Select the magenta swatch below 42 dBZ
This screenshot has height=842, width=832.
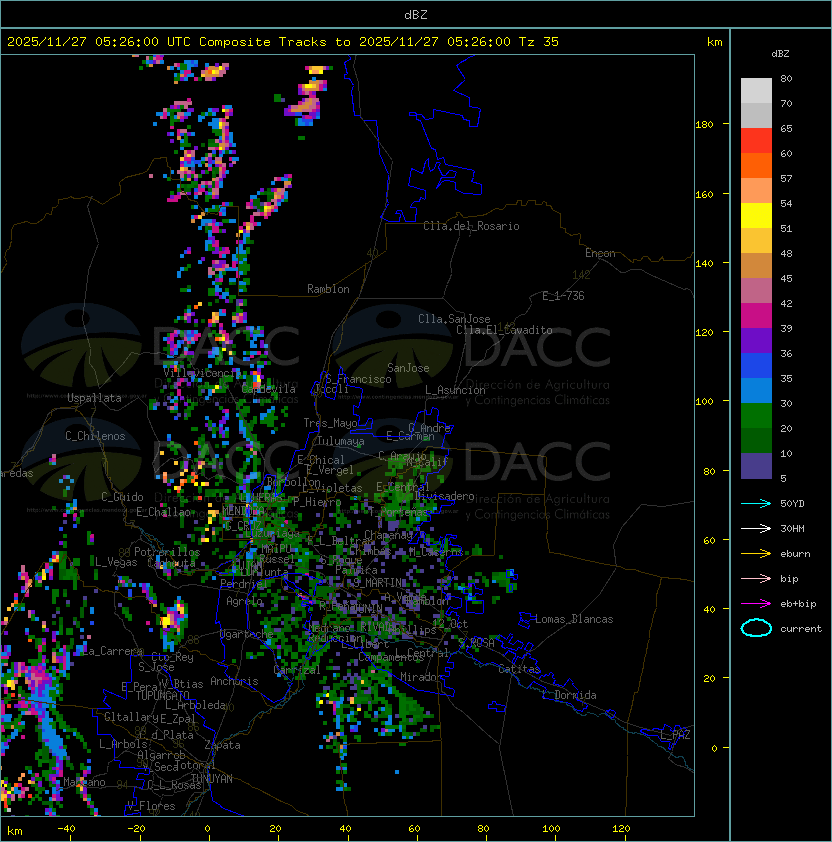(756, 316)
